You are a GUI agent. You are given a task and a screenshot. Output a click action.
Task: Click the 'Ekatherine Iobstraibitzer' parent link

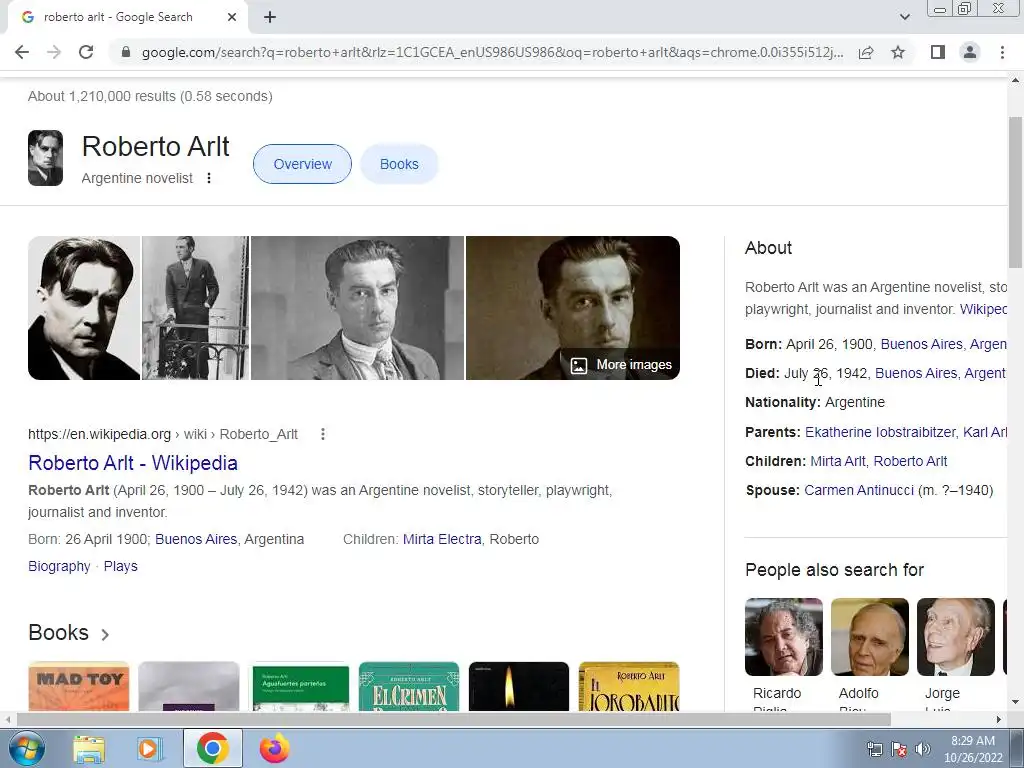click(x=880, y=432)
